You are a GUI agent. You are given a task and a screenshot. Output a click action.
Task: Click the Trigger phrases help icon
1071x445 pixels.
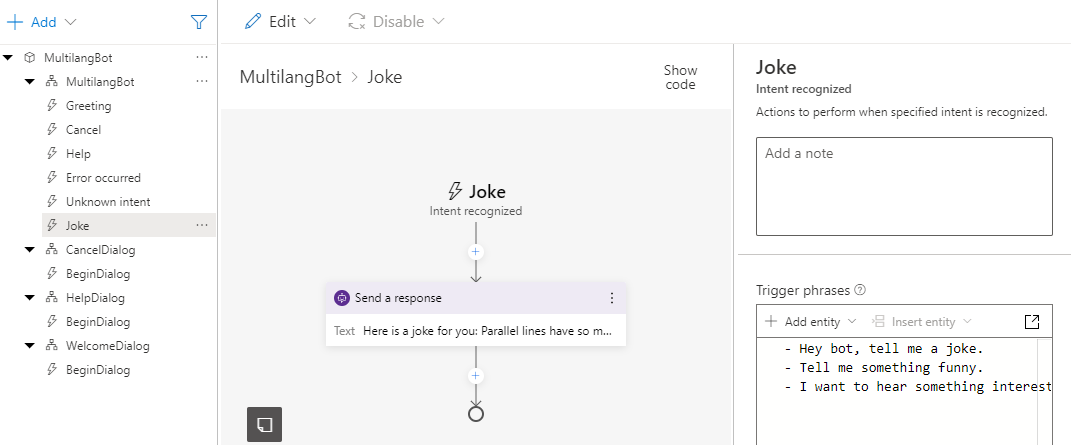tap(860, 290)
